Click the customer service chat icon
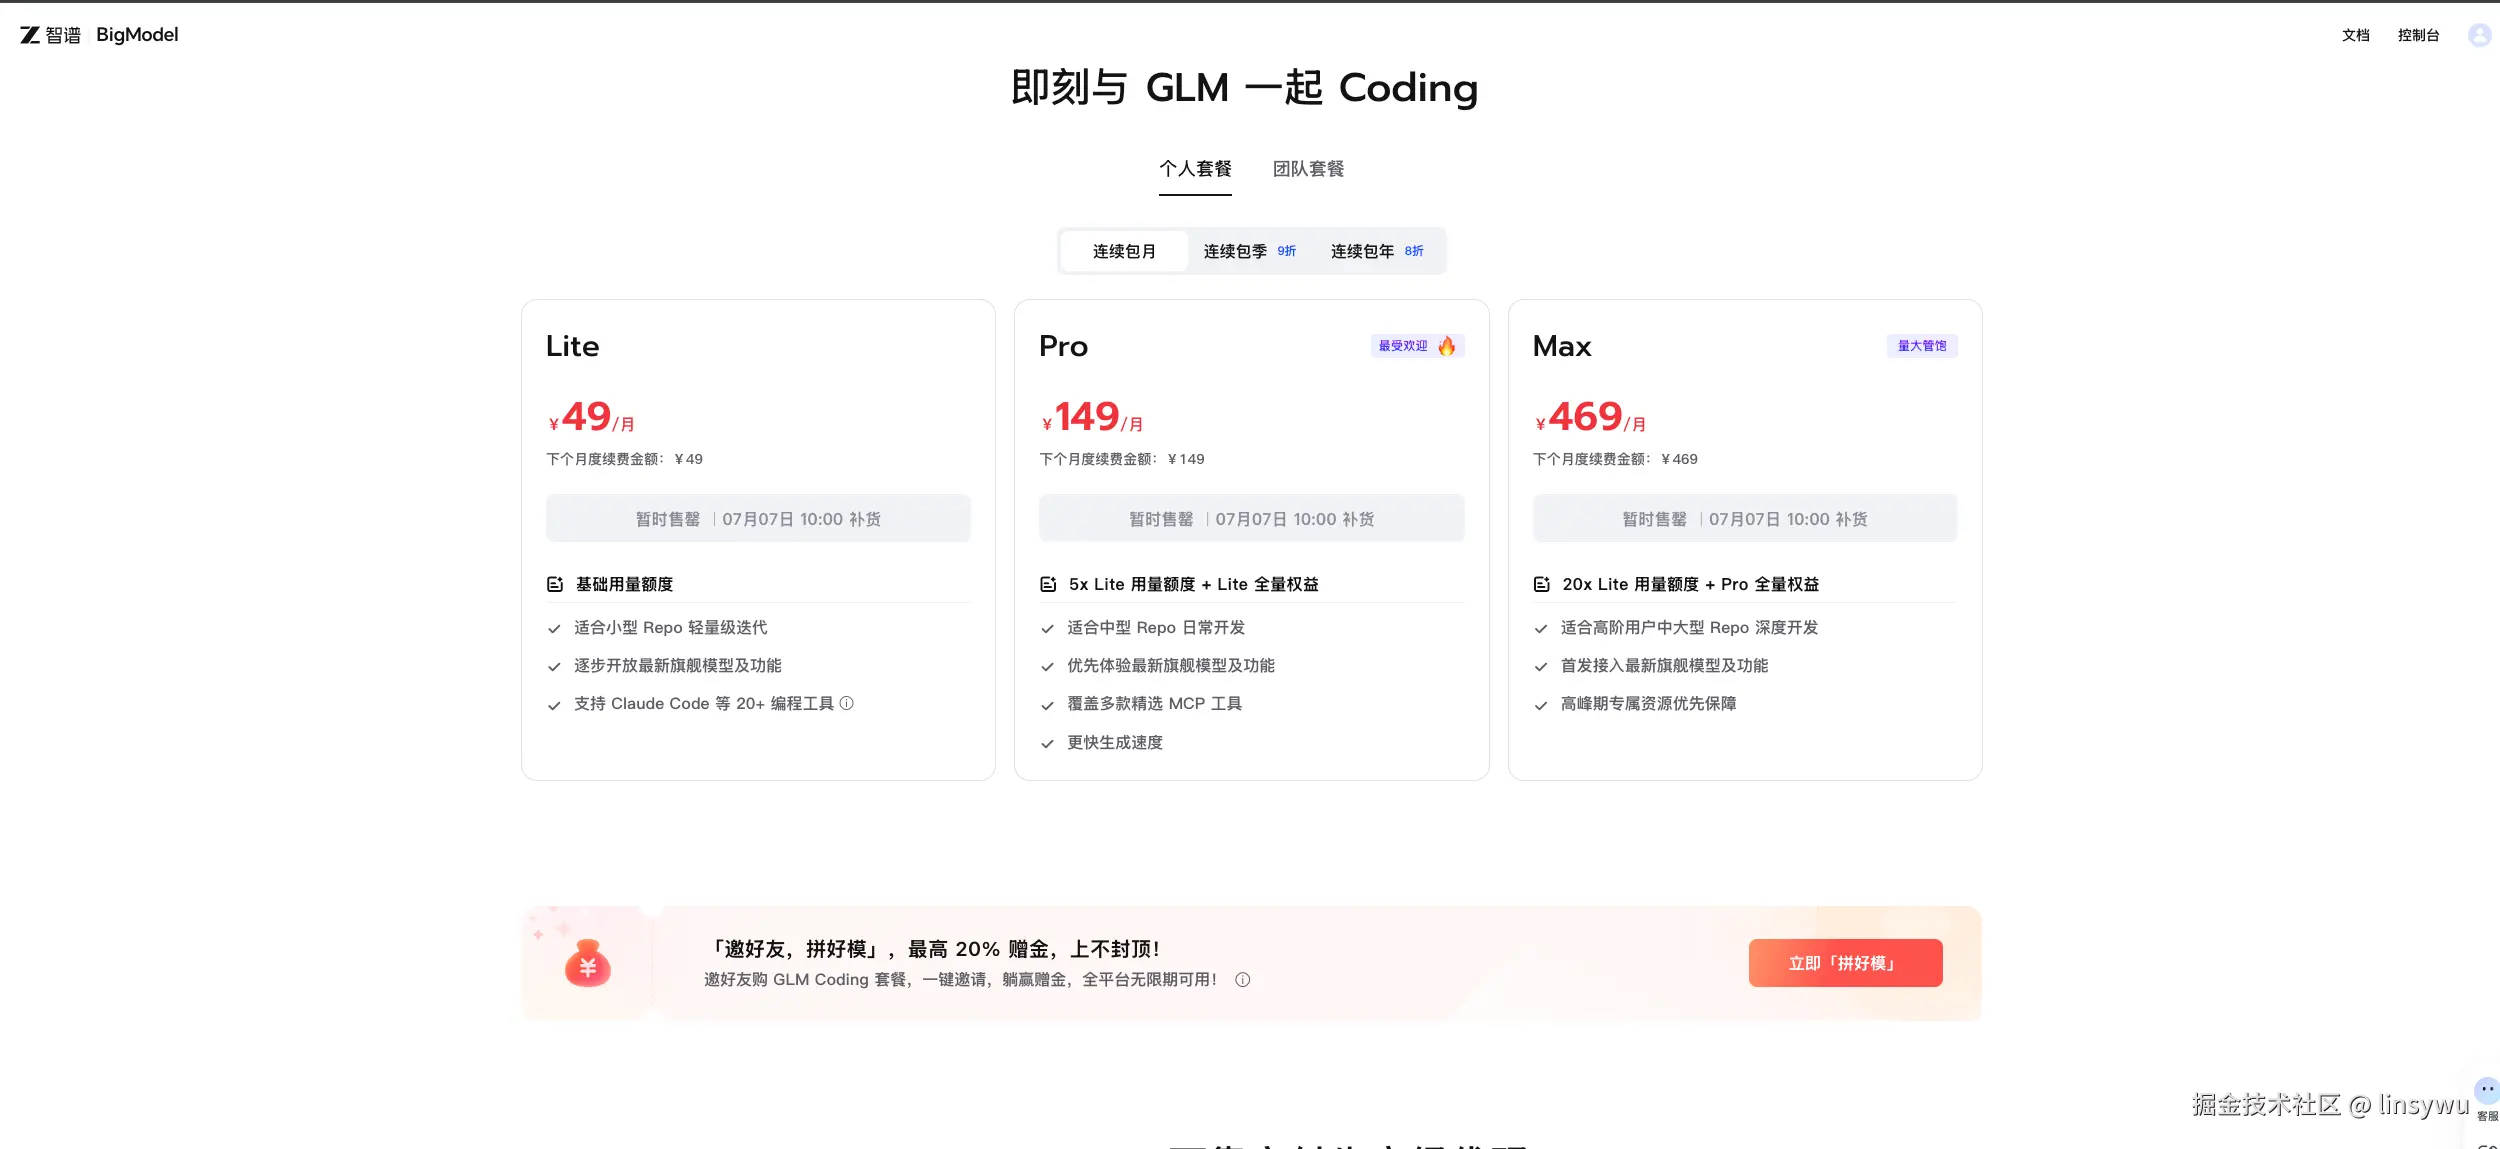Screen dimensions: 2500x1149 (x=2486, y=1090)
